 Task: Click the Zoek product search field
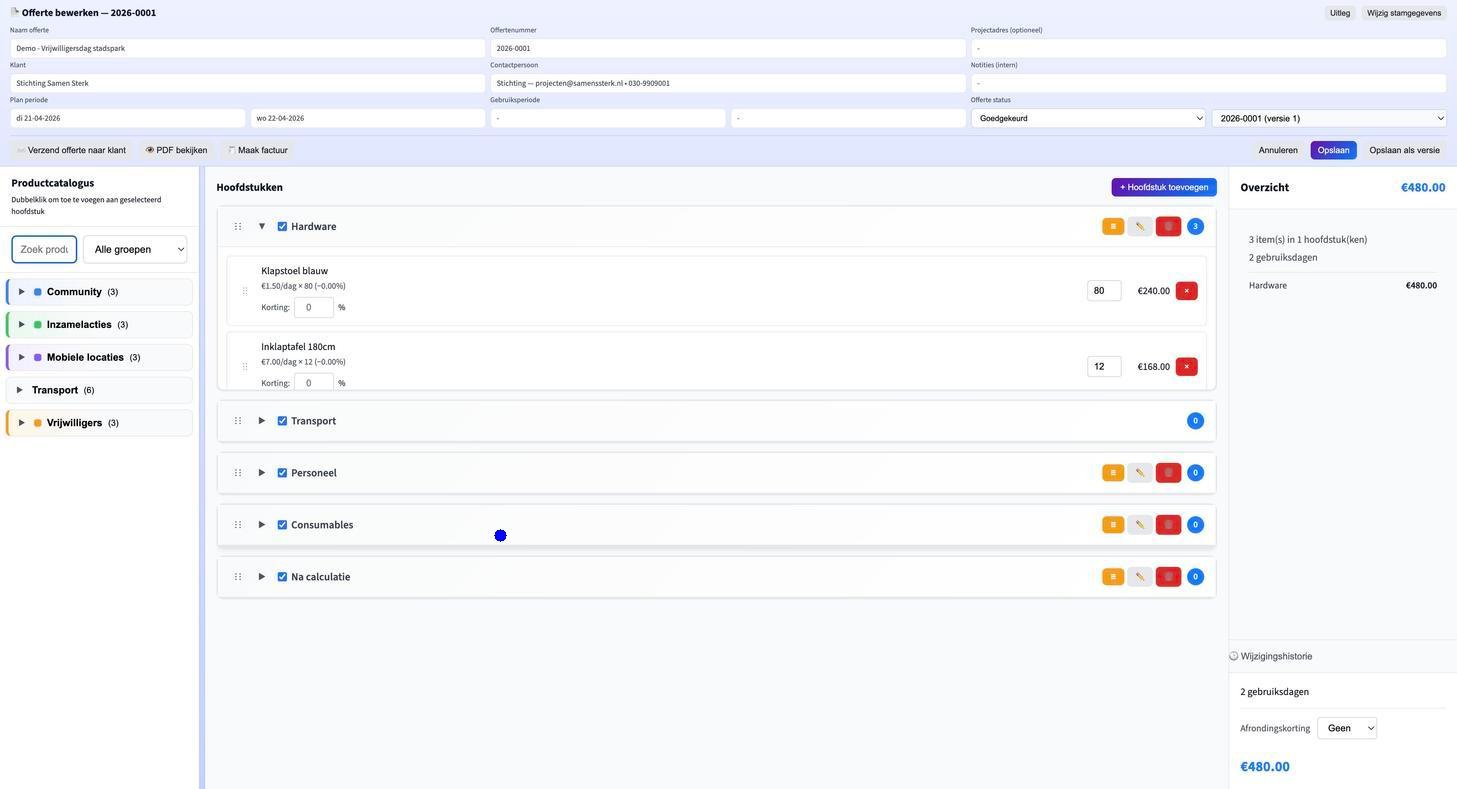point(44,249)
